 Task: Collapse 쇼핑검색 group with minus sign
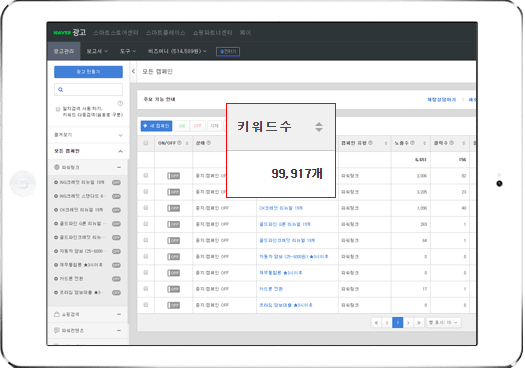click(x=119, y=314)
